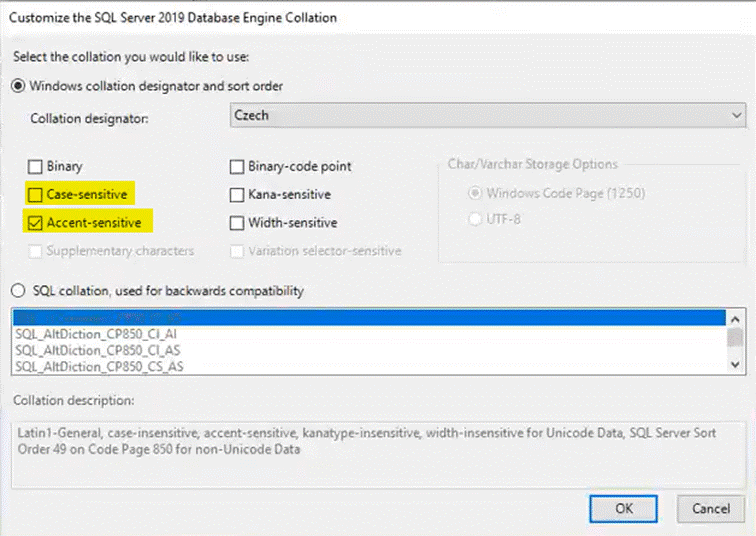Choose the UTF-8 storage option
The width and height of the screenshot is (756, 536).
pos(475,219)
